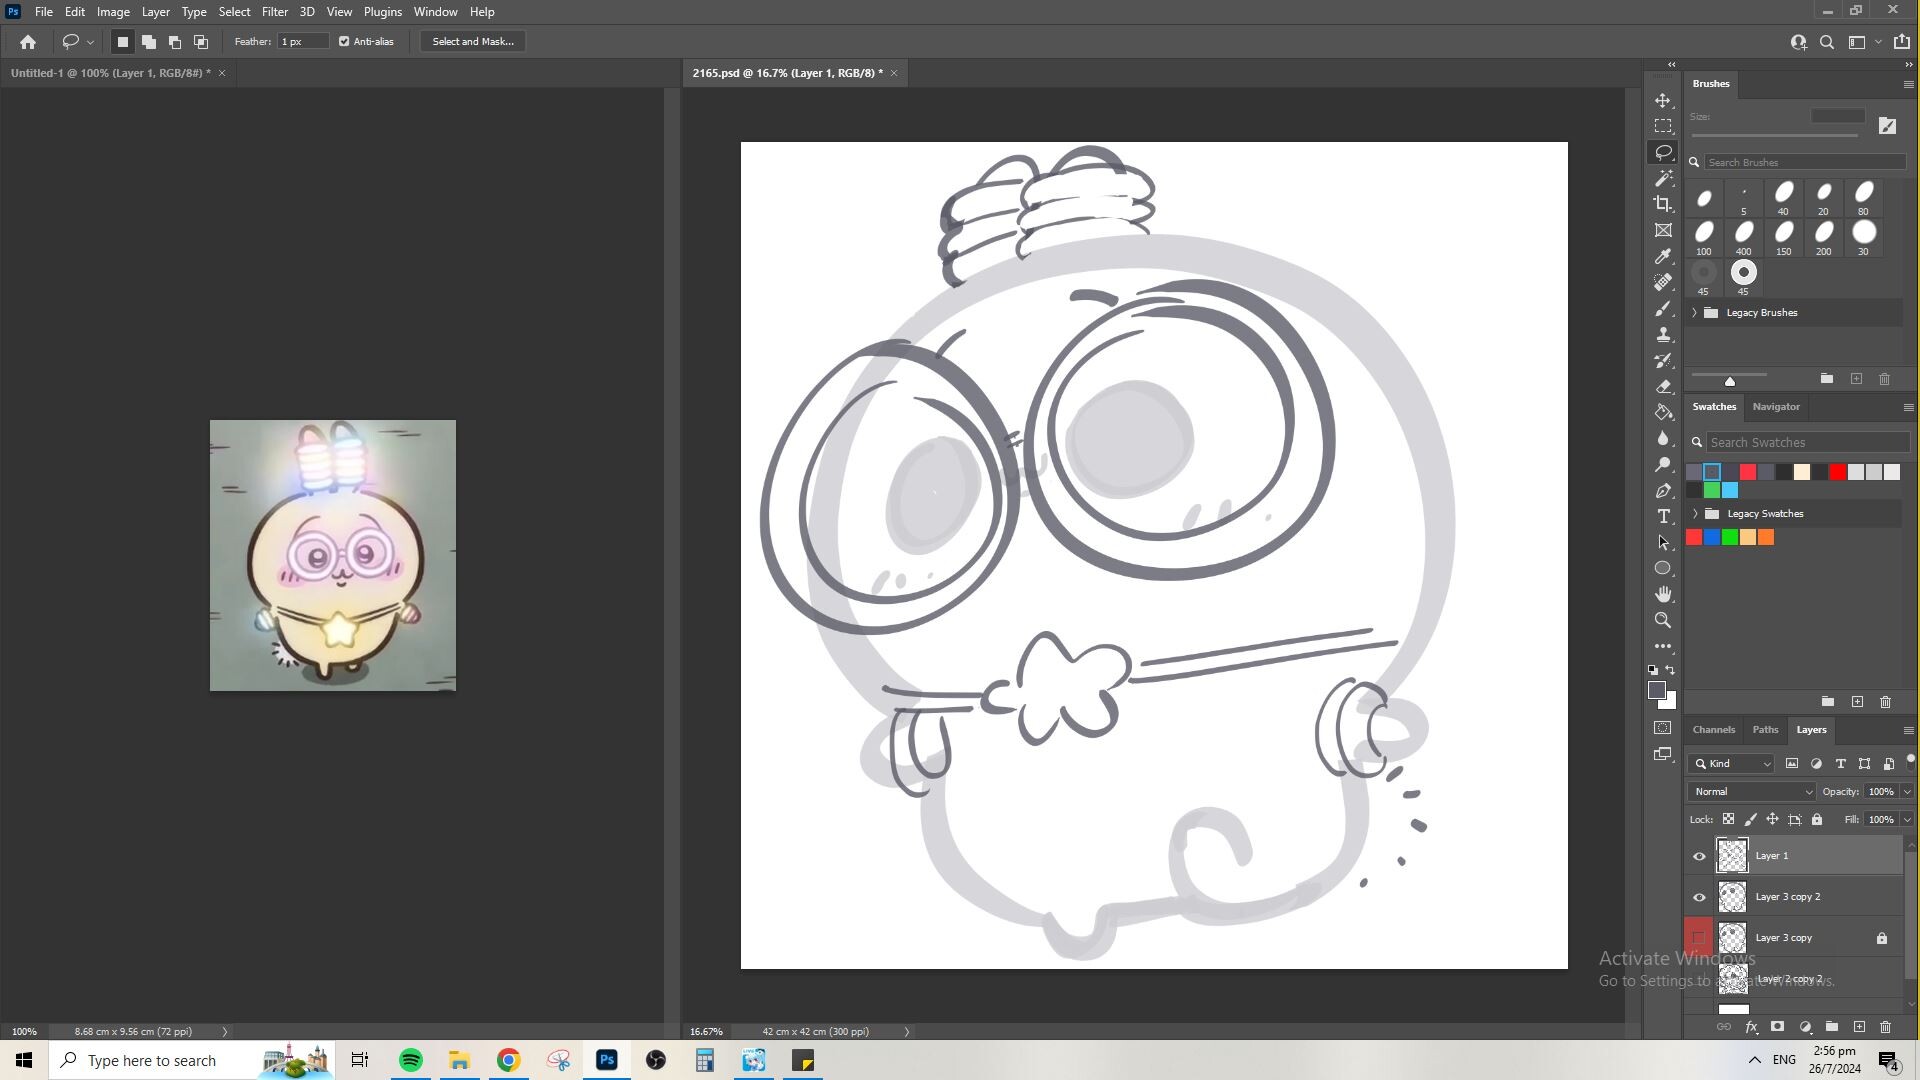Click Create new layer icon
The width and height of the screenshot is (1920, 1080).
pos(1859,1027)
